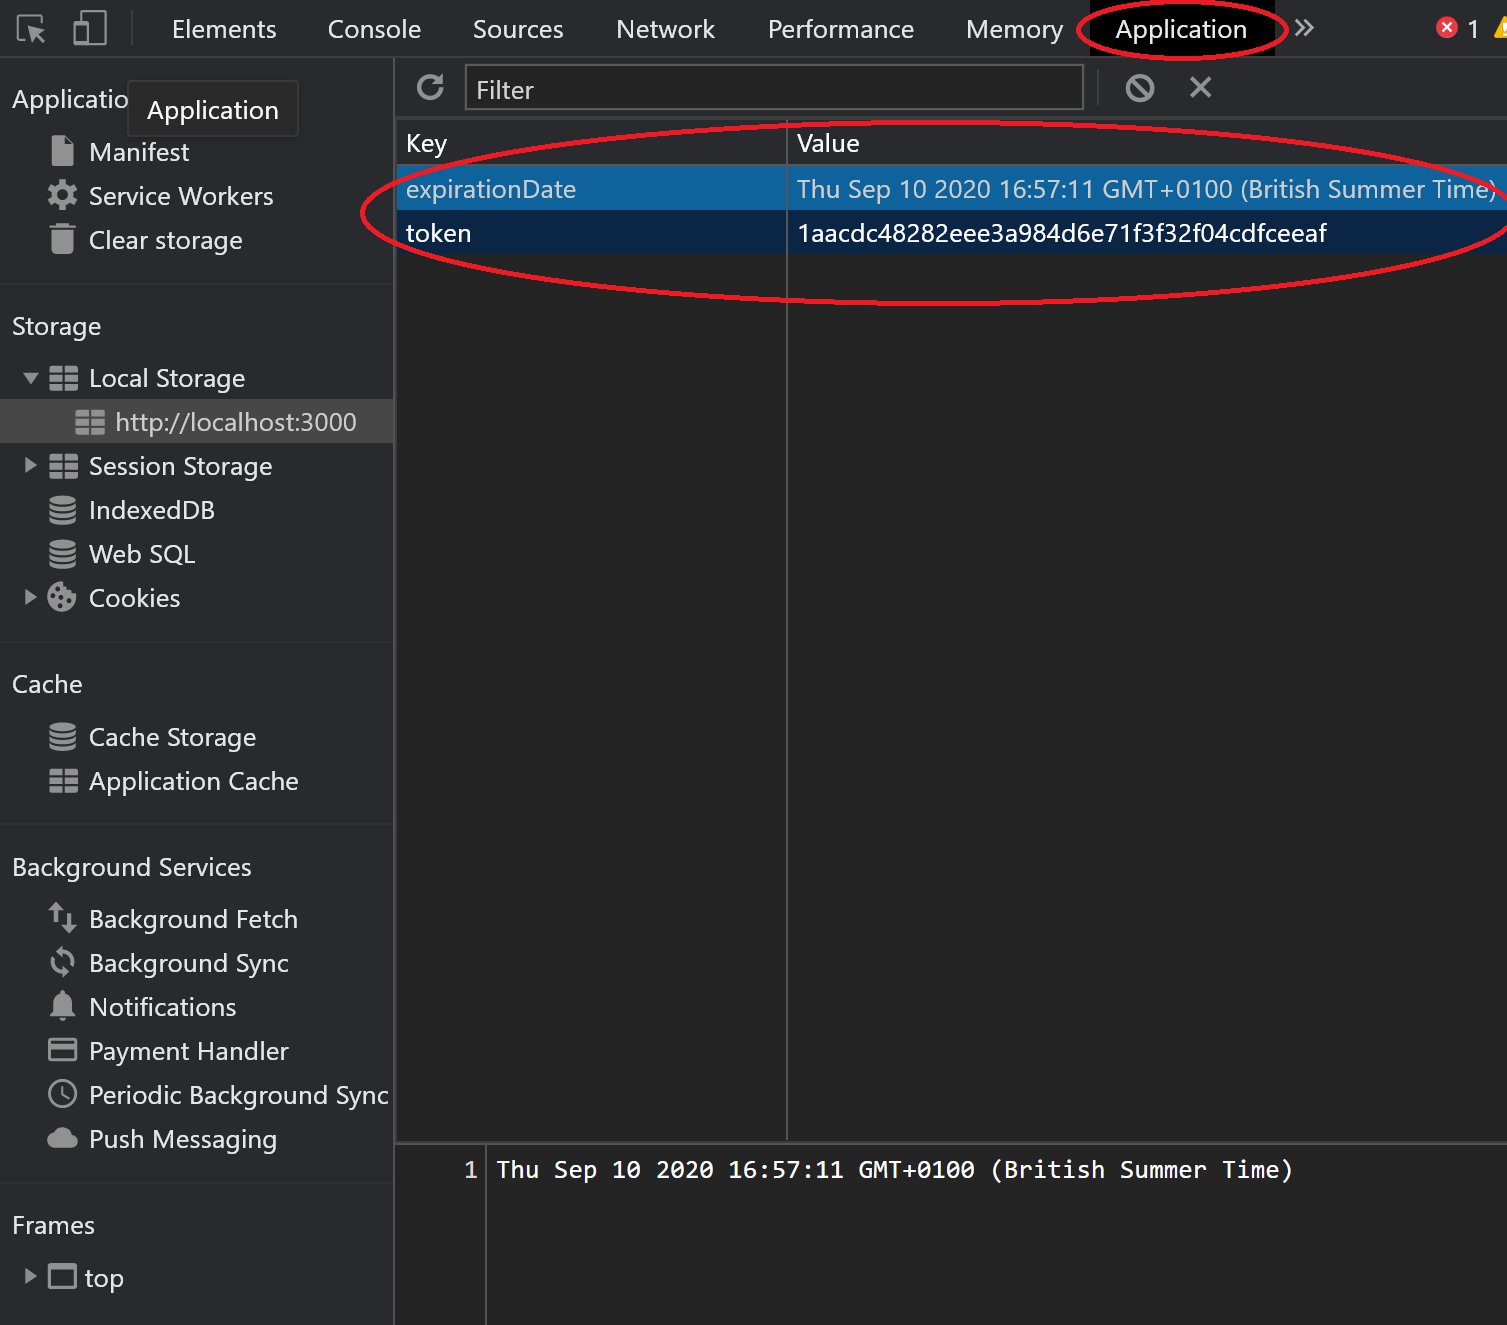Expand the top frame node
The width and height of the screenshot is (1507, 1325).
[30, 1277]
